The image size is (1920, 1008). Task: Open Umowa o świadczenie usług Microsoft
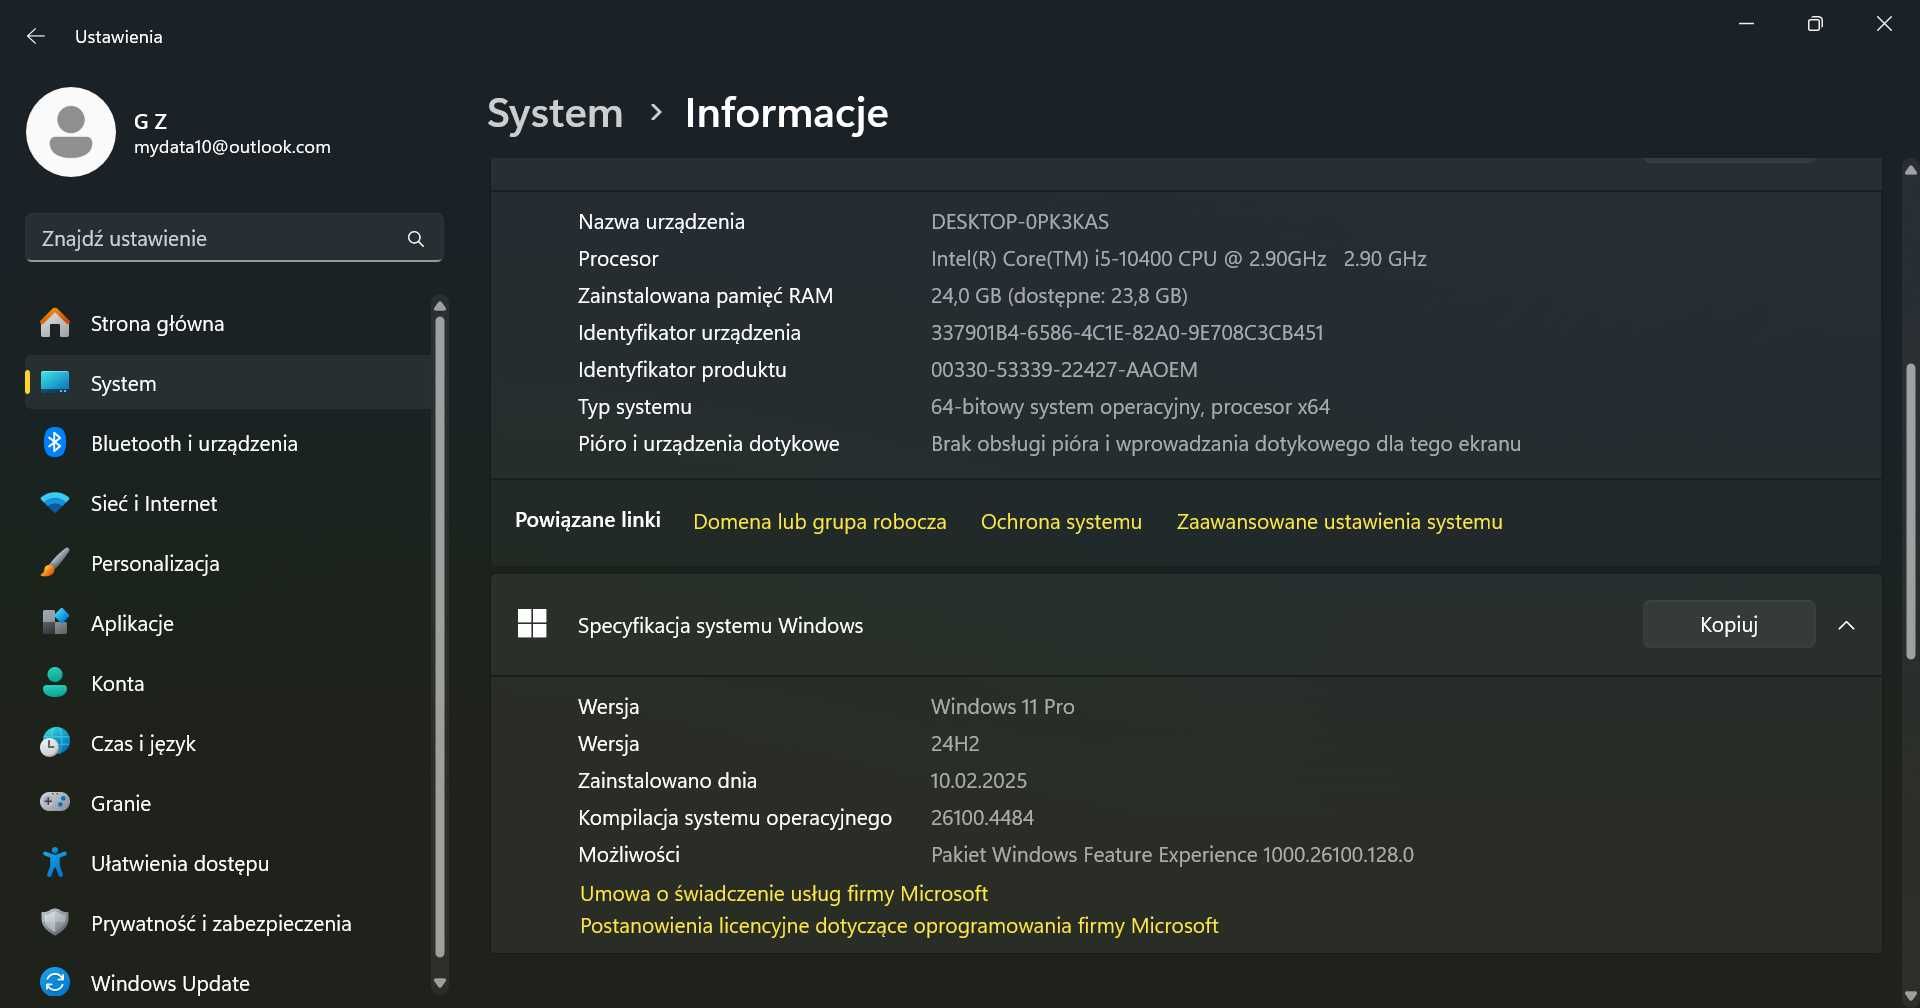tap(783, 893)
